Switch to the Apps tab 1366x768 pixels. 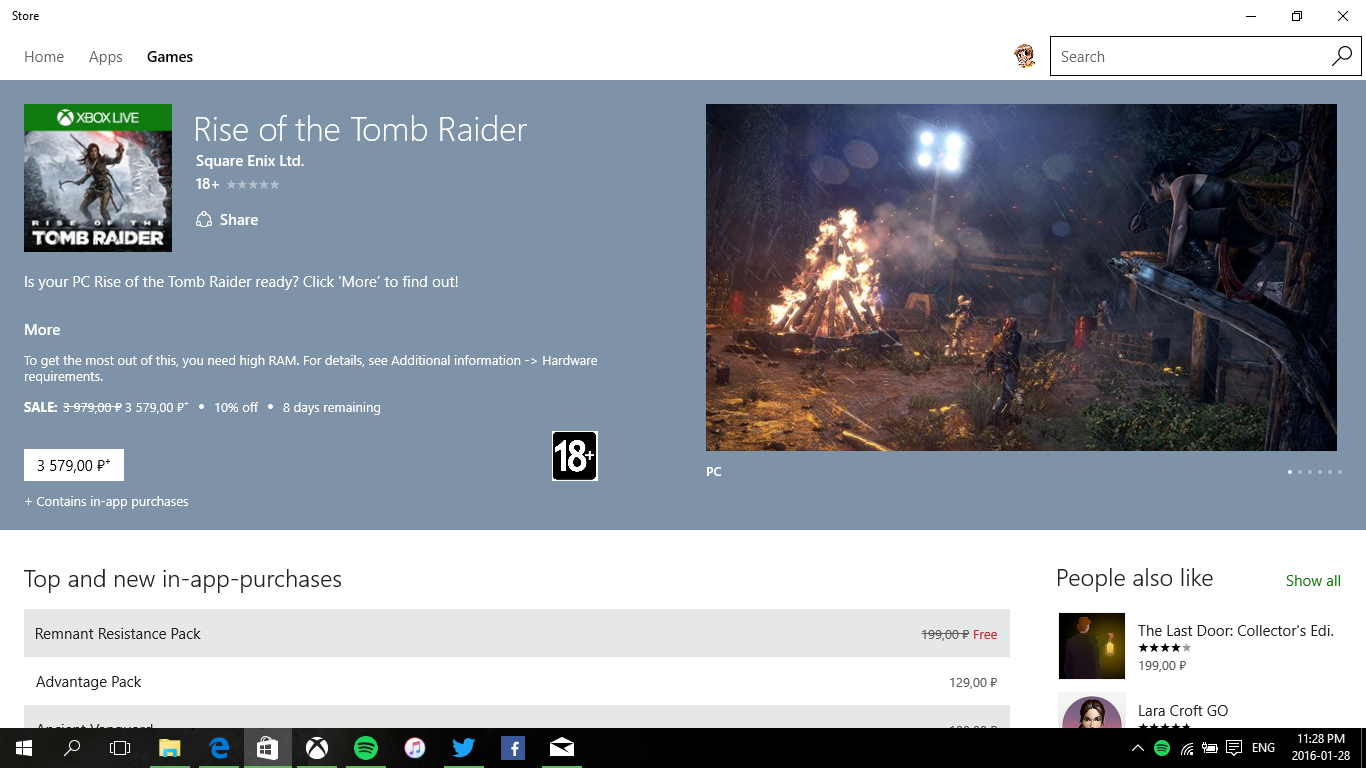(106, 57)
